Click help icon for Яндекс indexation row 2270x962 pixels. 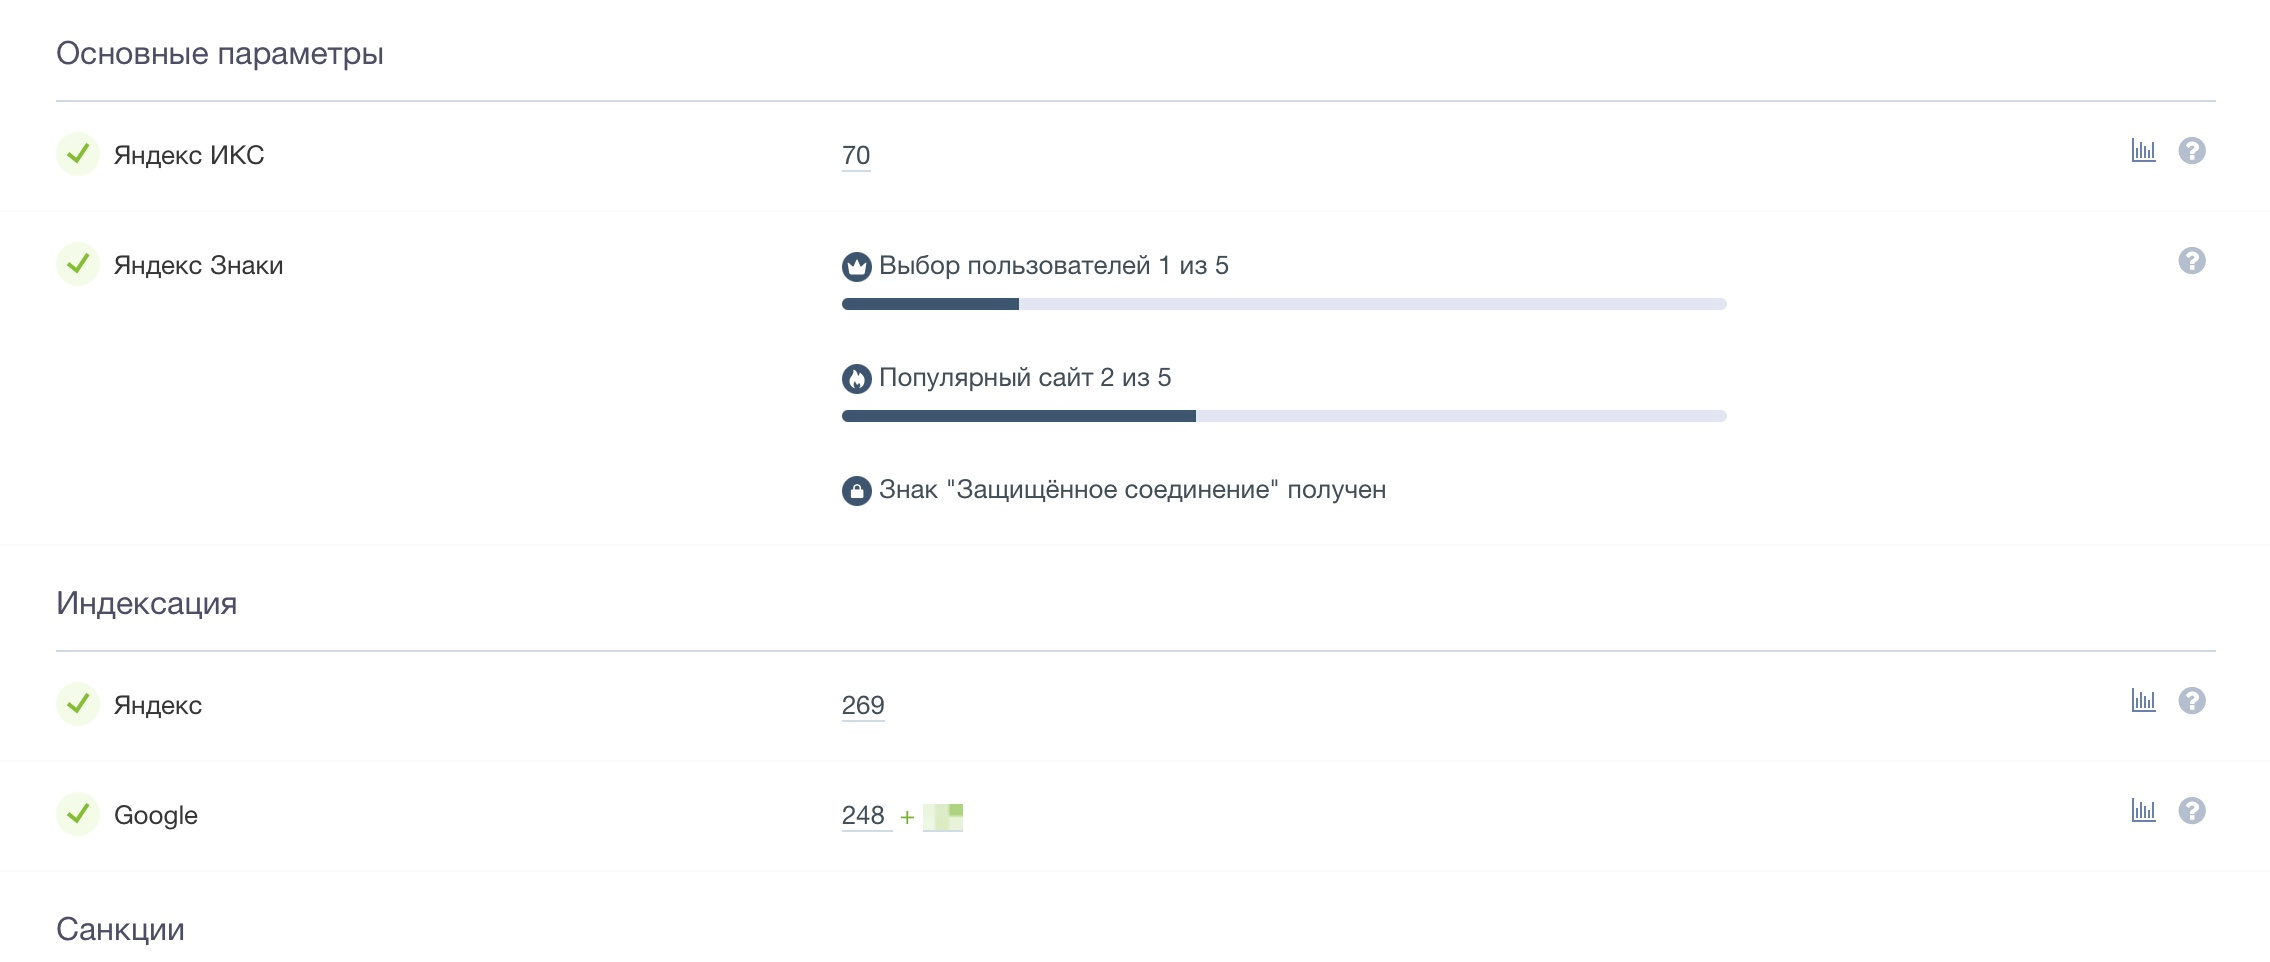(x=2192, y=701)
